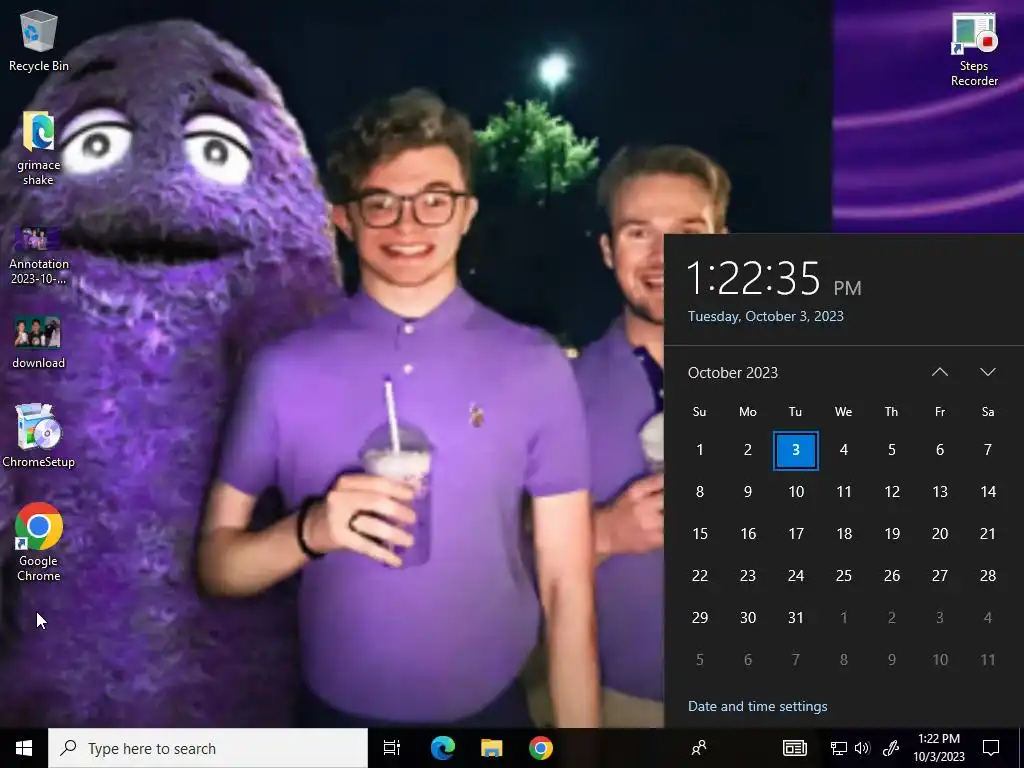Select the Steps Recorder desktop shortcut
This screenshot has width=1024, height=768.
click(x=974, y=50)
